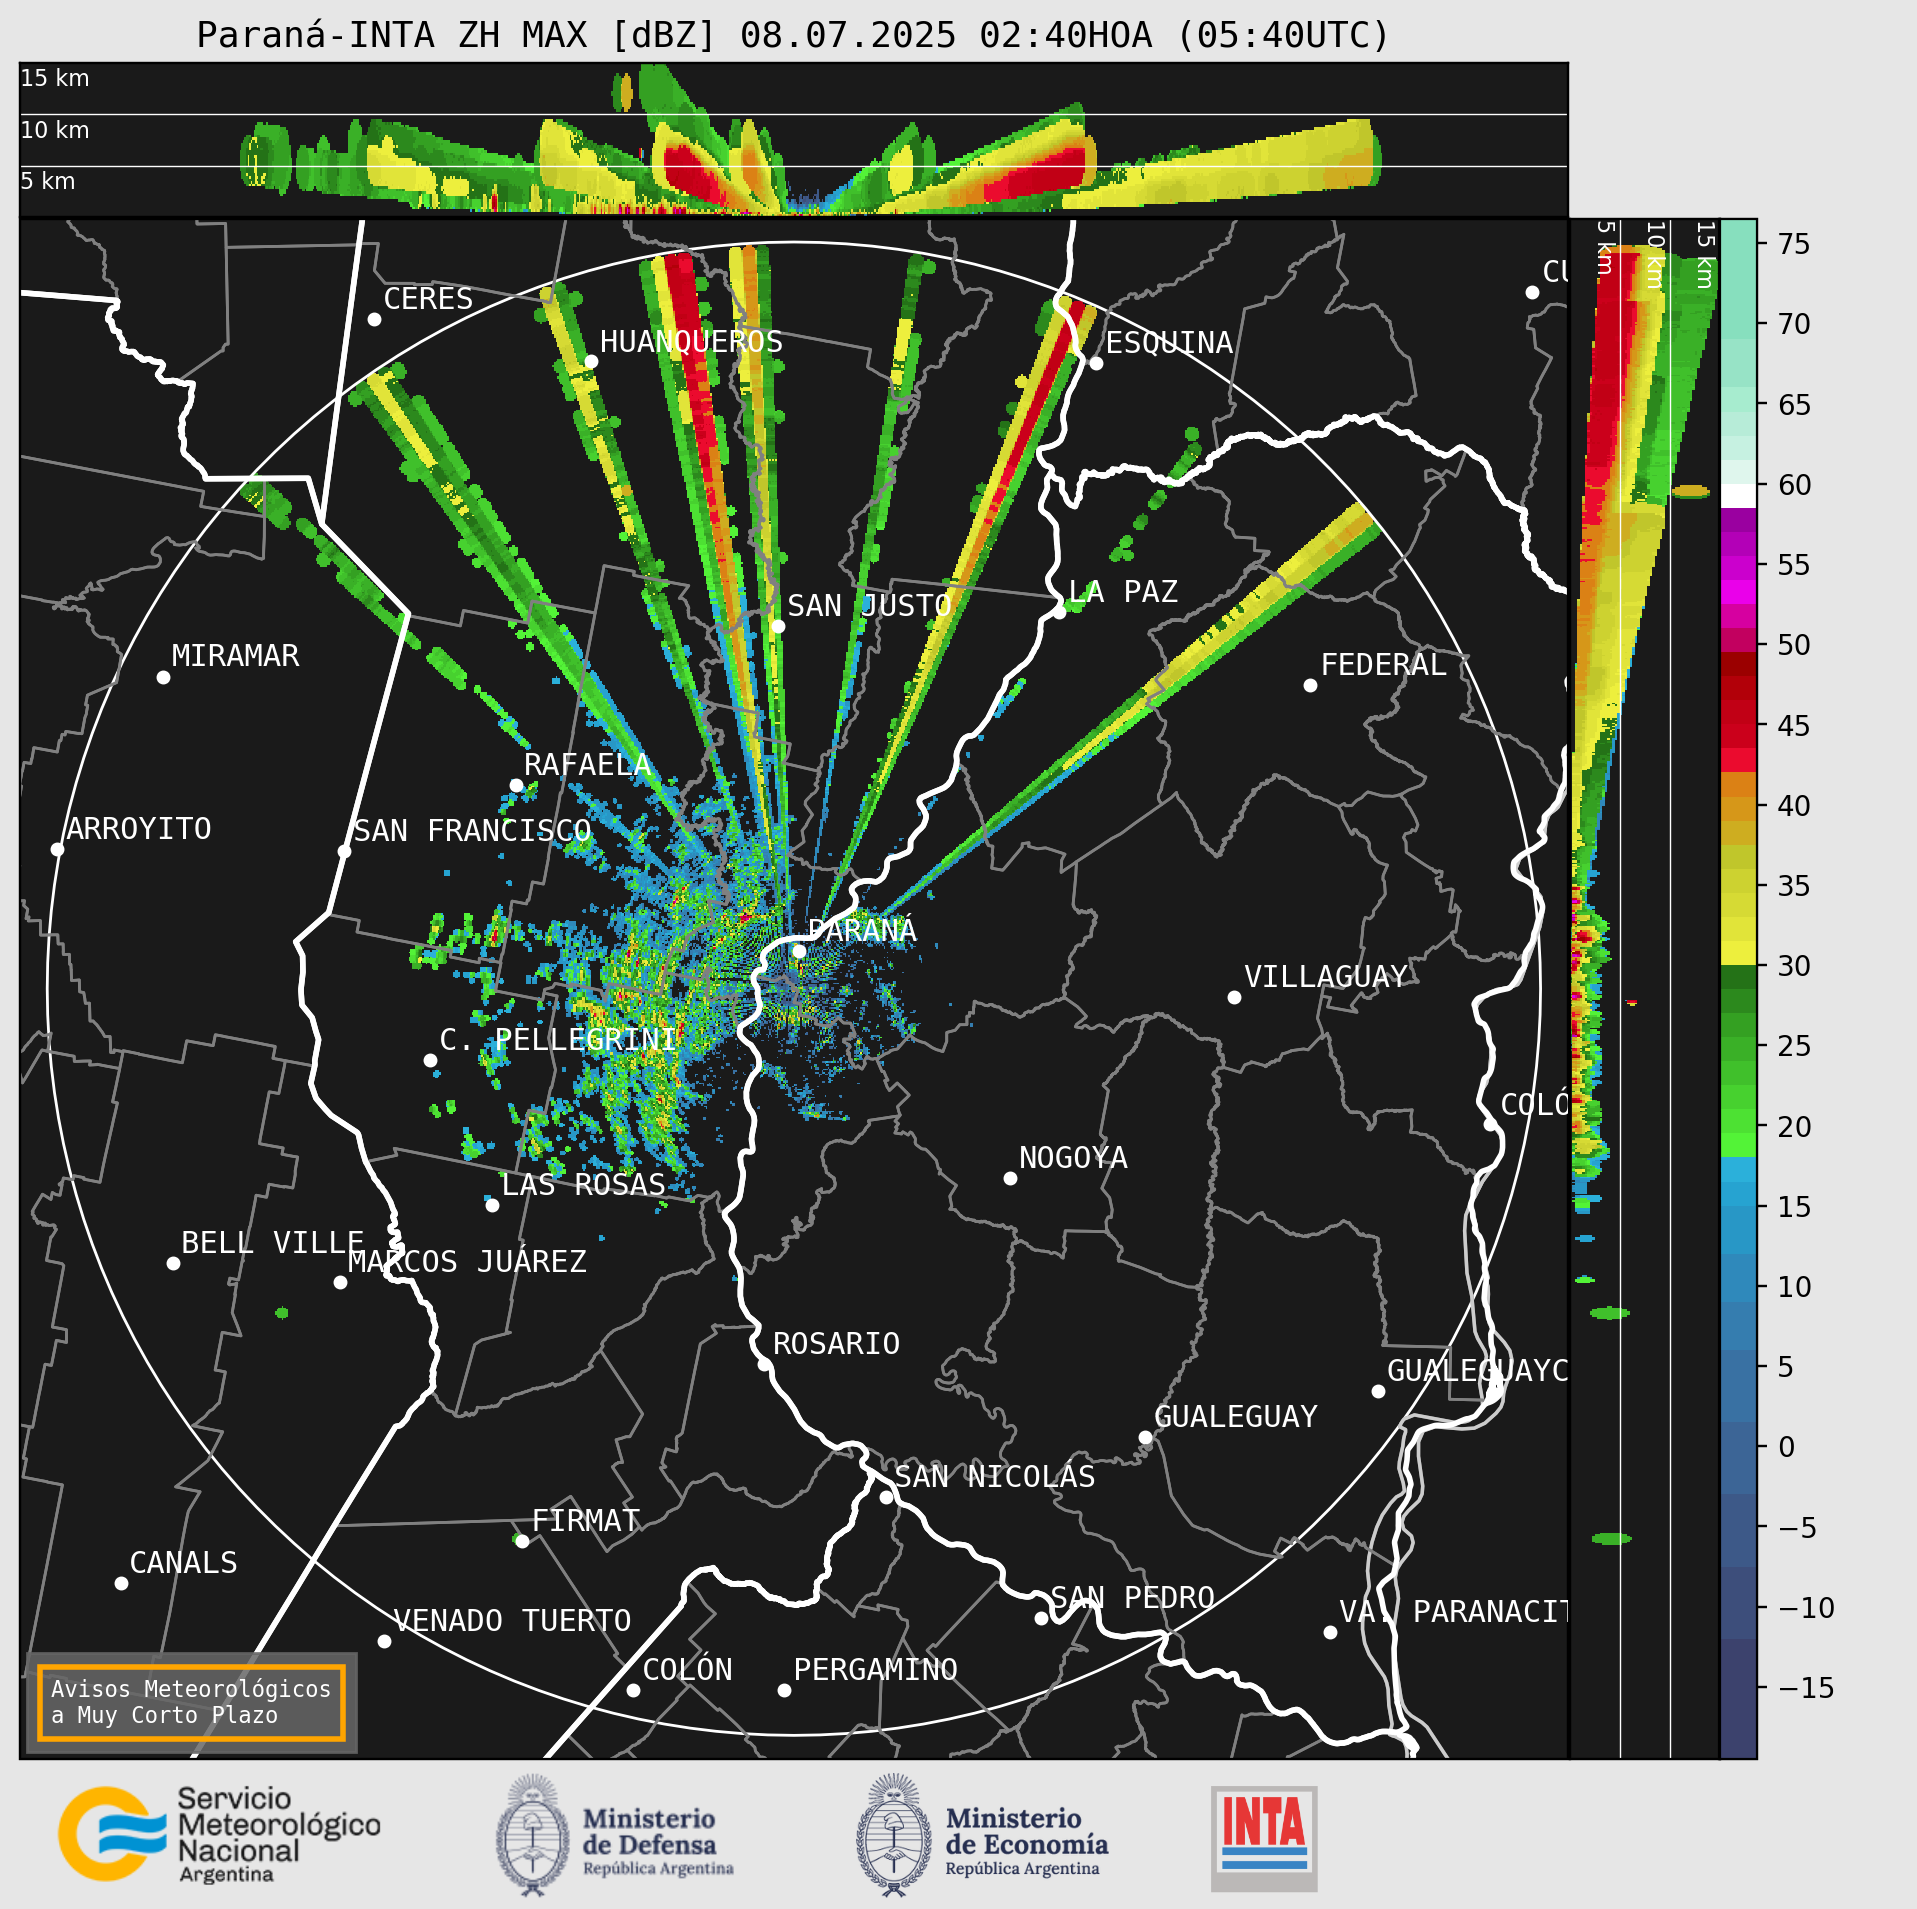Image resolution: width=1917 pixels, height=1909 pixels.
Task: Click the CERES label
Action: coord(428,299)
